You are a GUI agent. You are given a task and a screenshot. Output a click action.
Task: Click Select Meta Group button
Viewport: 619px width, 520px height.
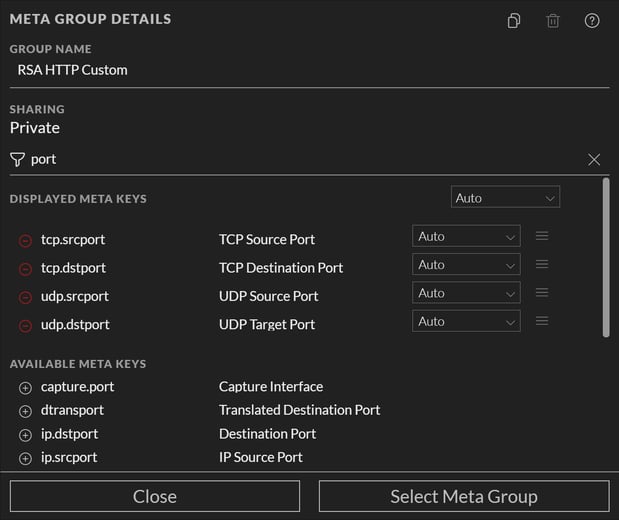tap(464, 496)
